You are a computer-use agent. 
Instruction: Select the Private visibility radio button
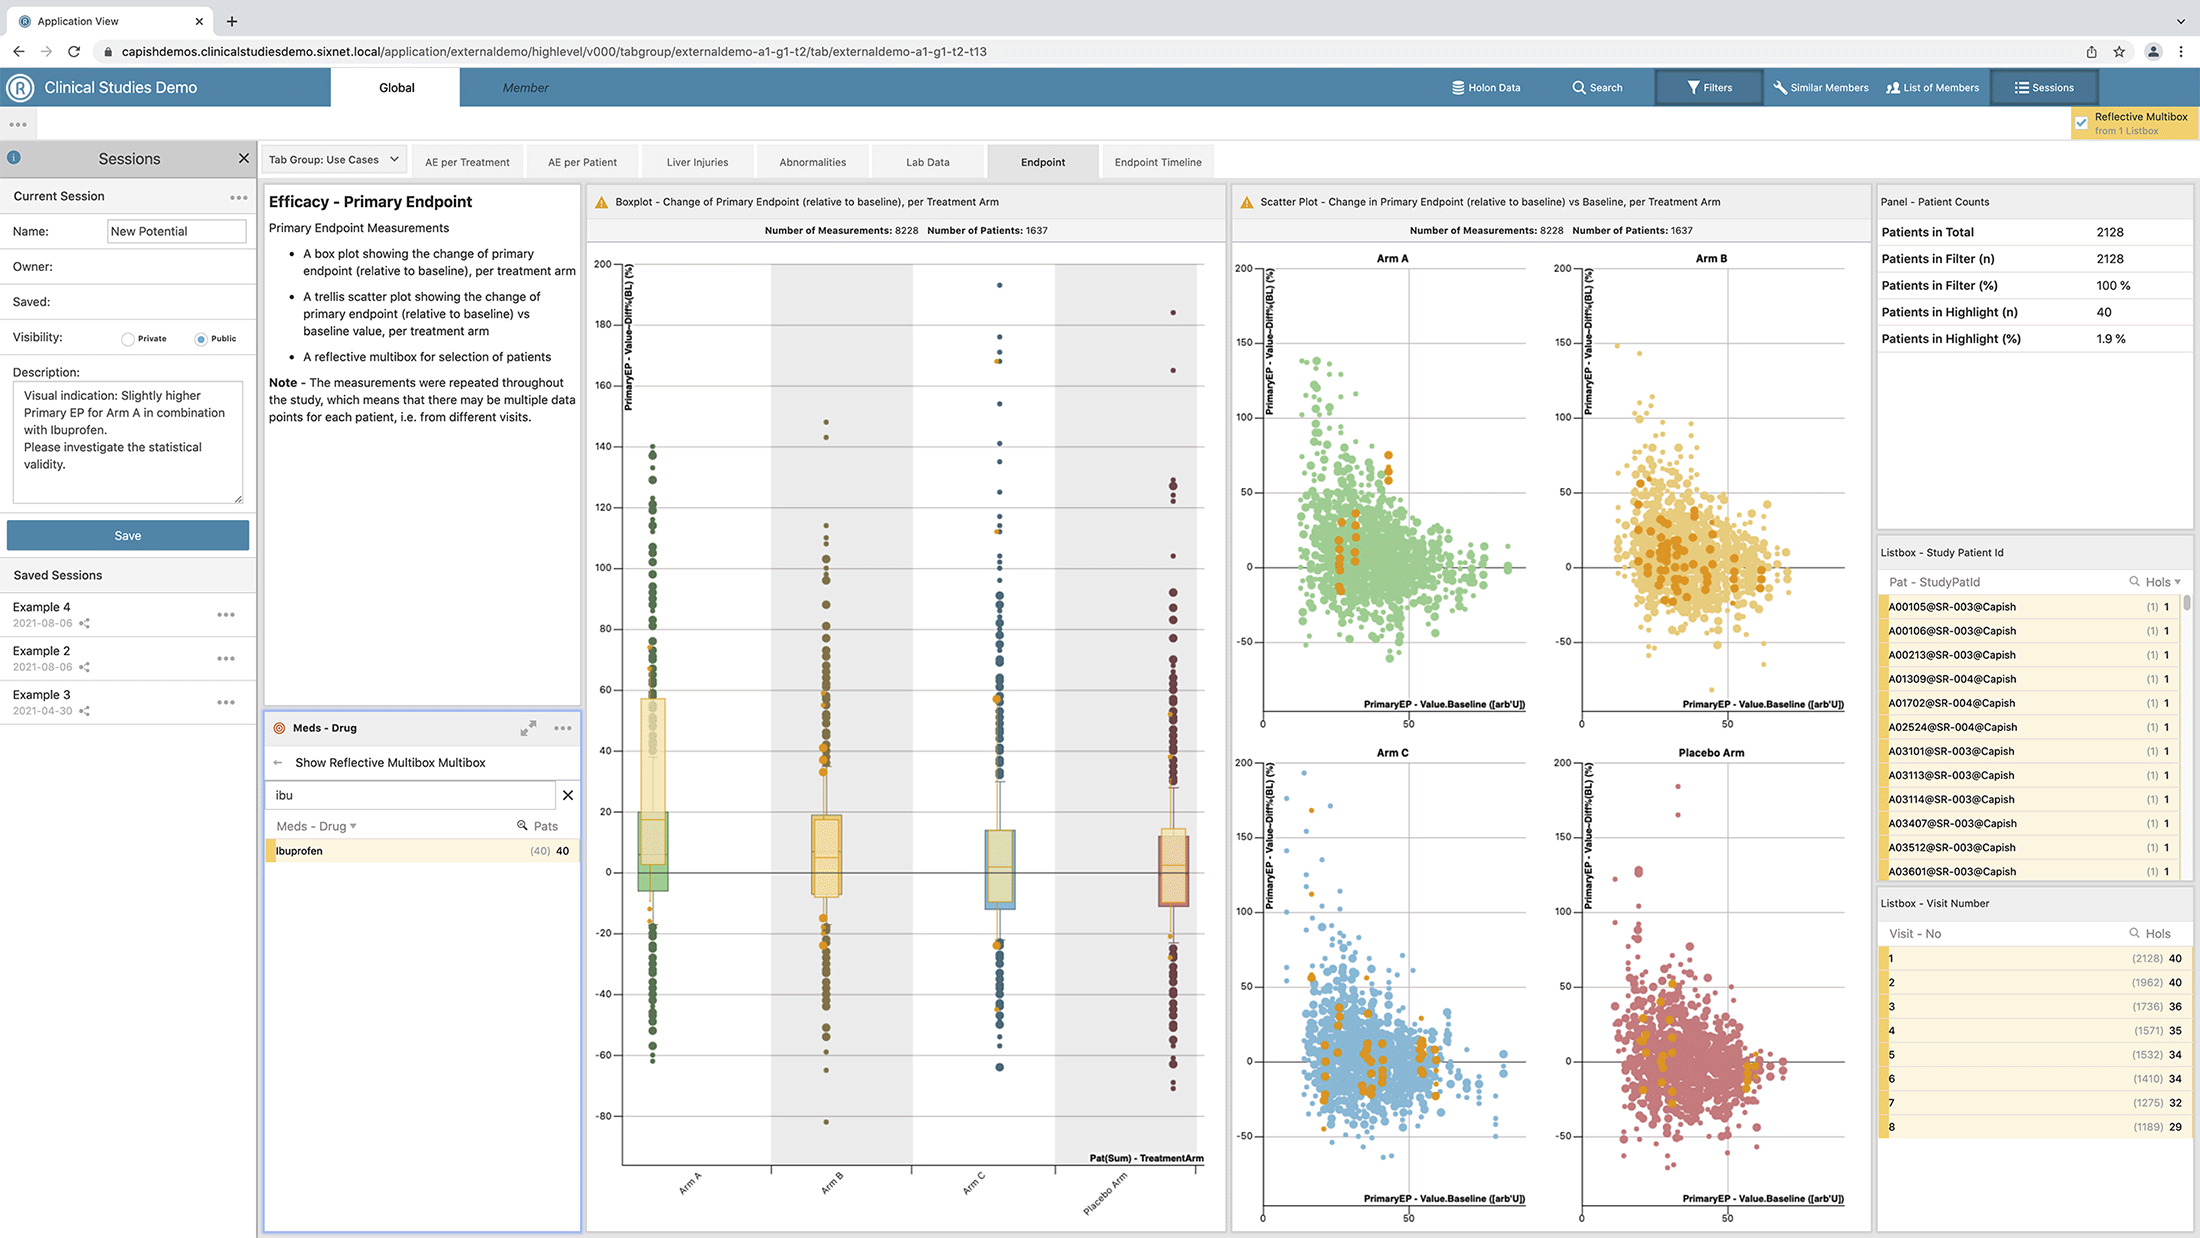tap(128, 339)
